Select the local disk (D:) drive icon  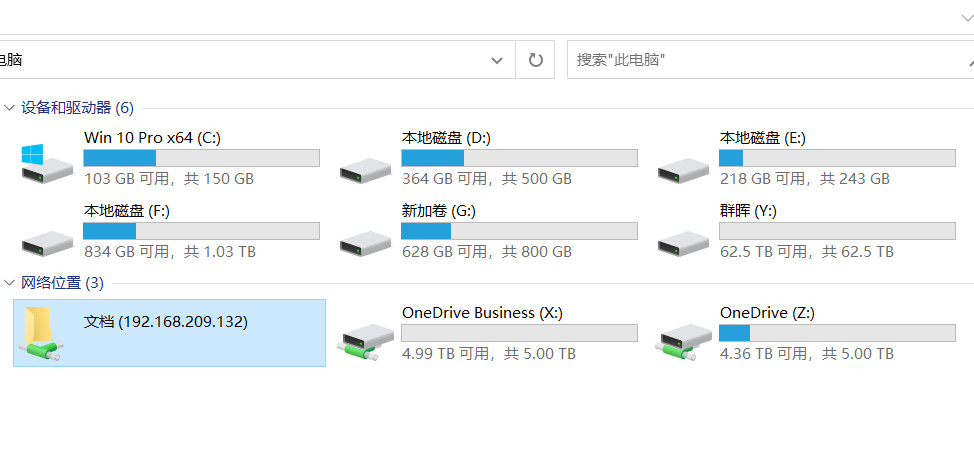(365, 170)
